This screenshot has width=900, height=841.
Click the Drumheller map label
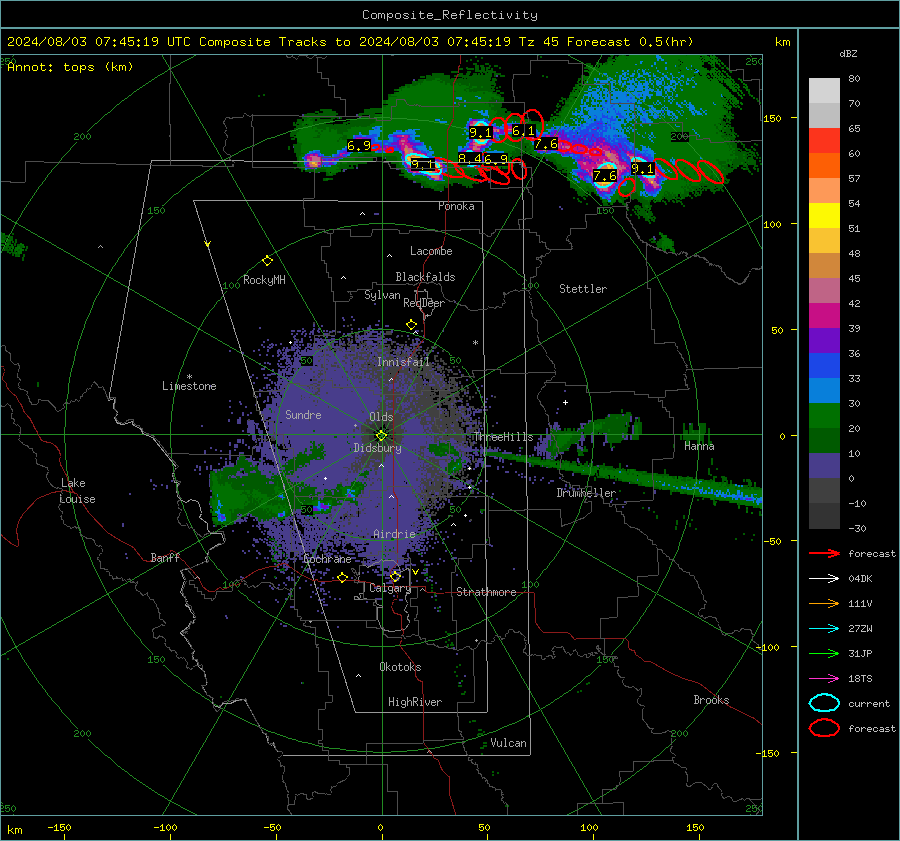click(585, 493)
